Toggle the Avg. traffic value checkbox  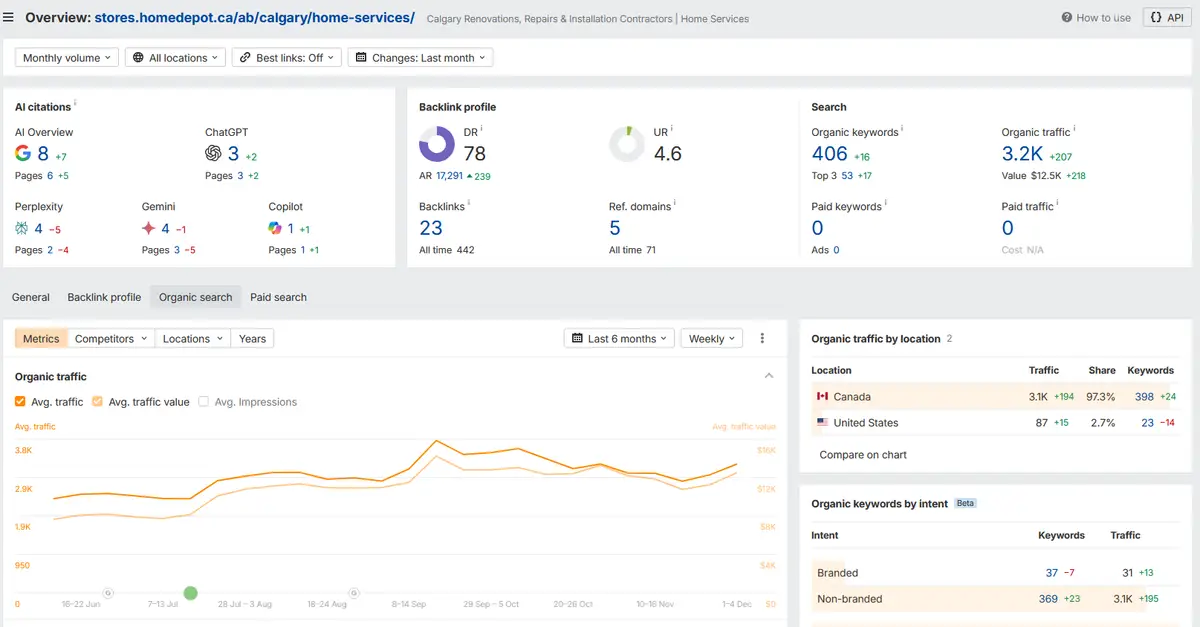pyautogui.click(x=97, y=402)
